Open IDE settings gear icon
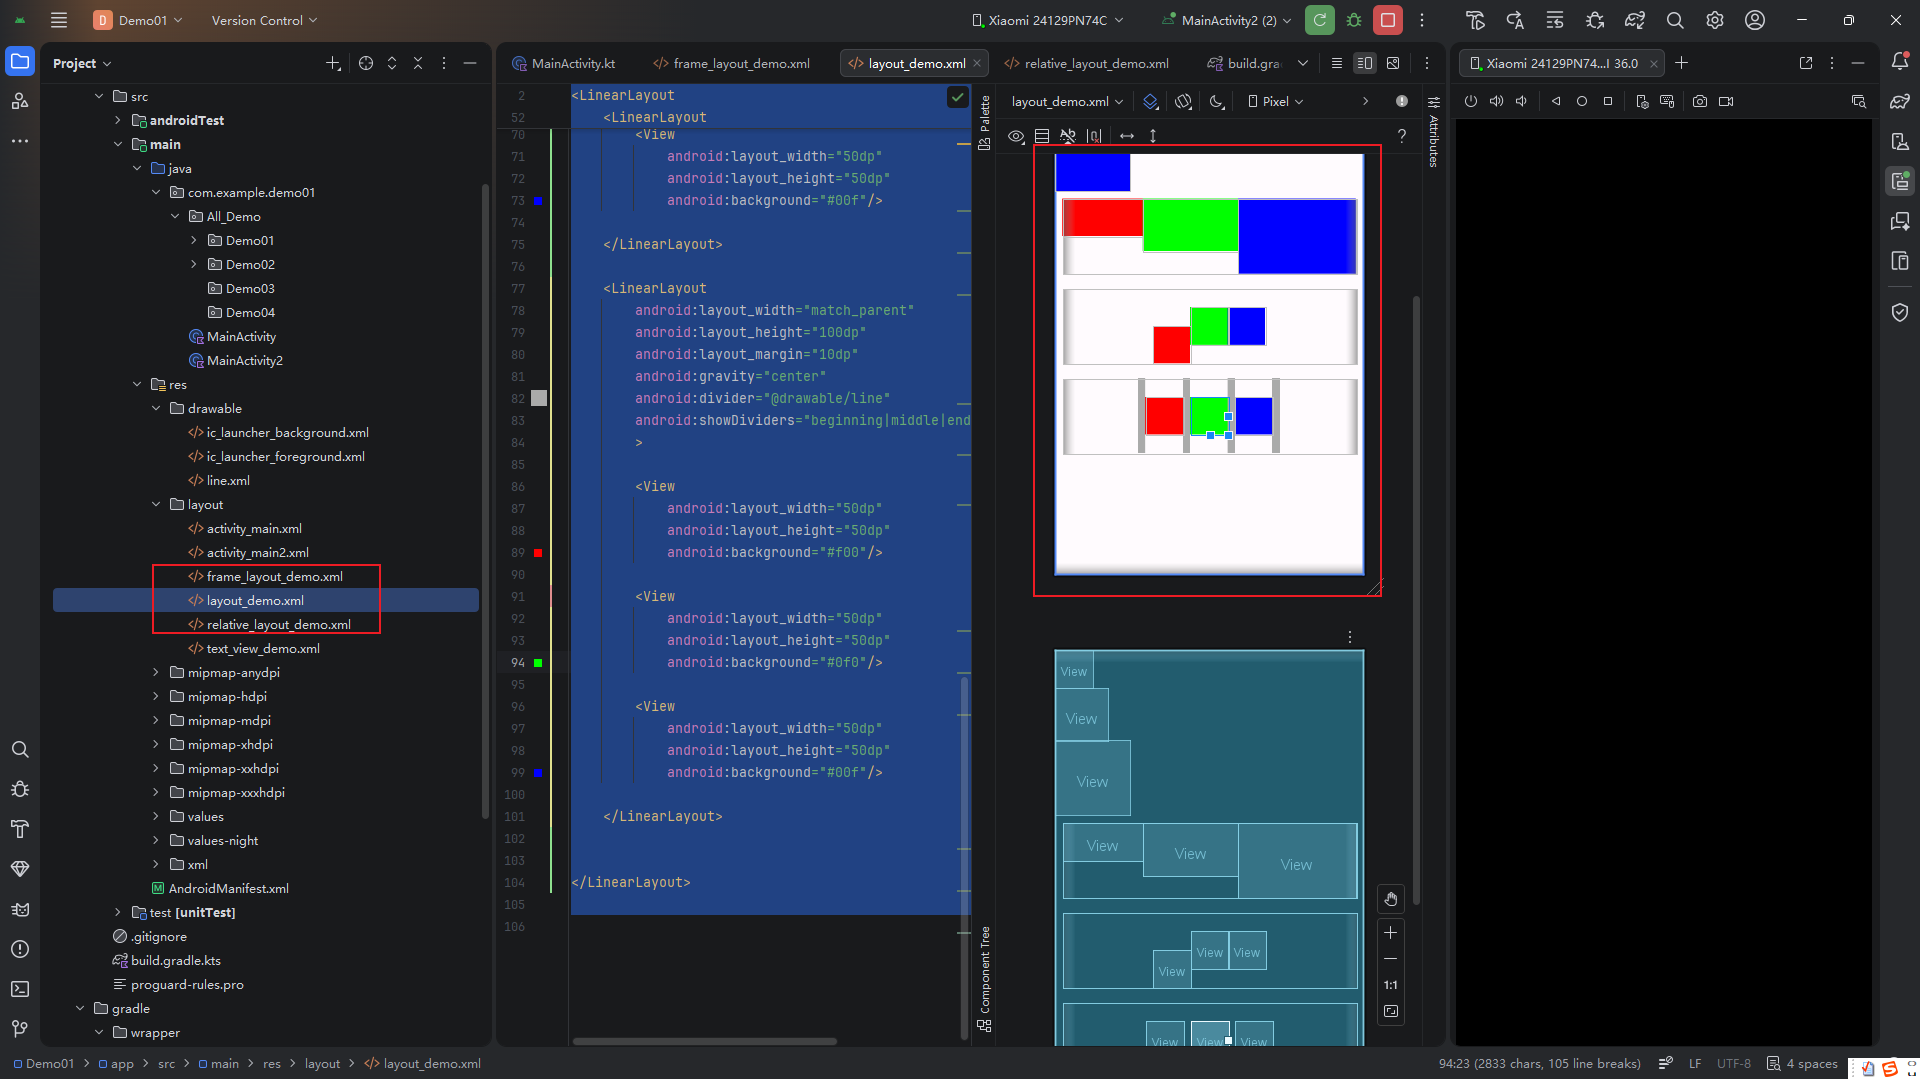The width and height of the screenshot is (1920, 1079). click(1715, 20)
